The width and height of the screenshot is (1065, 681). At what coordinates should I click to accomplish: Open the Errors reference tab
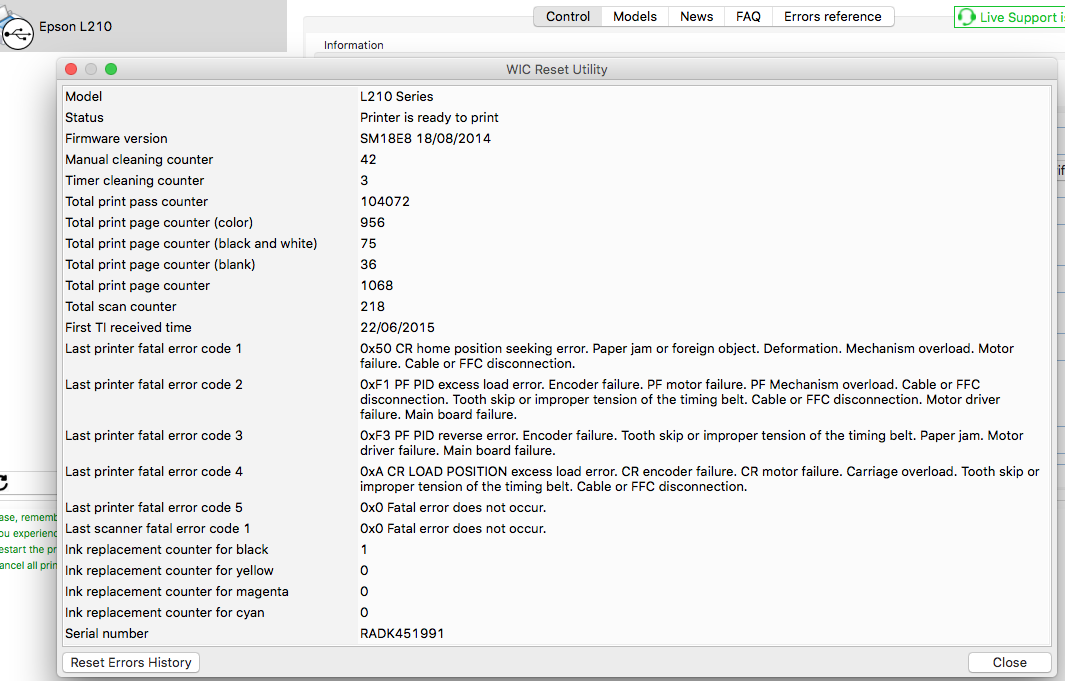(832, 16)
